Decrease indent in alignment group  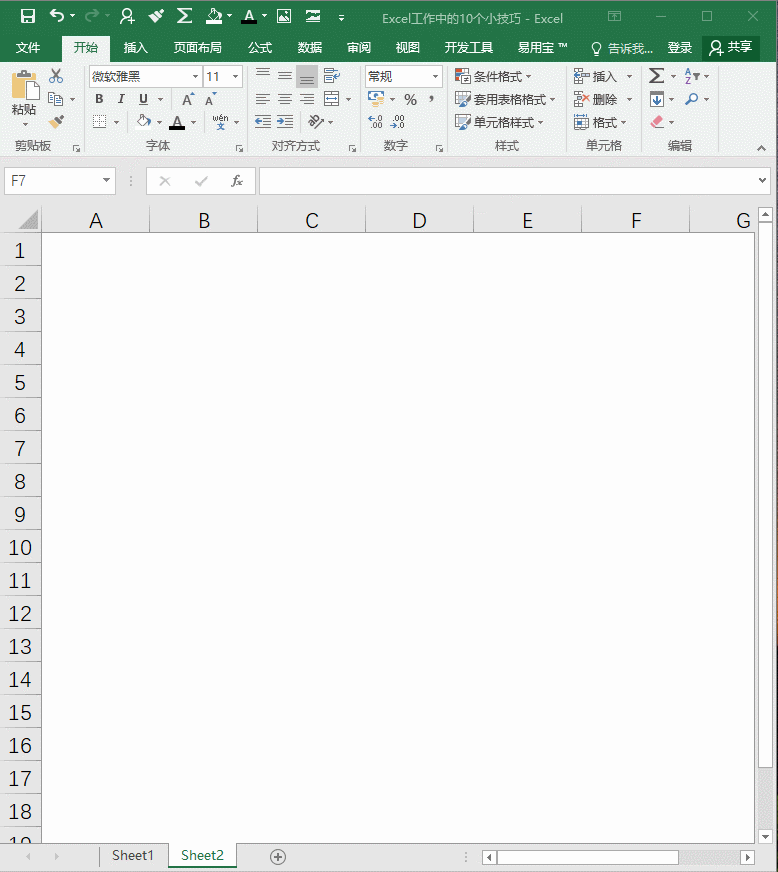pos(263,121)
